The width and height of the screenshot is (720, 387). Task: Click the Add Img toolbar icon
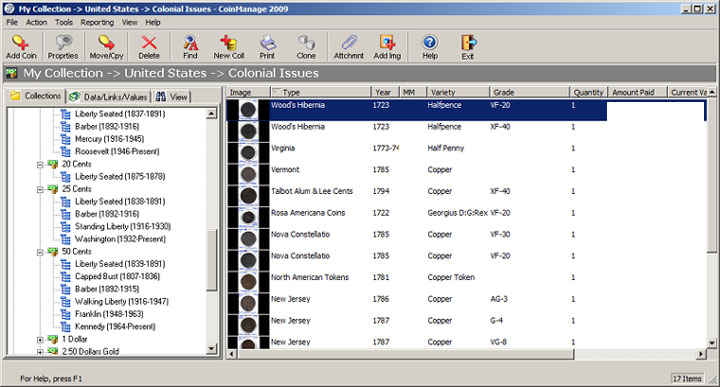point(387,47)
